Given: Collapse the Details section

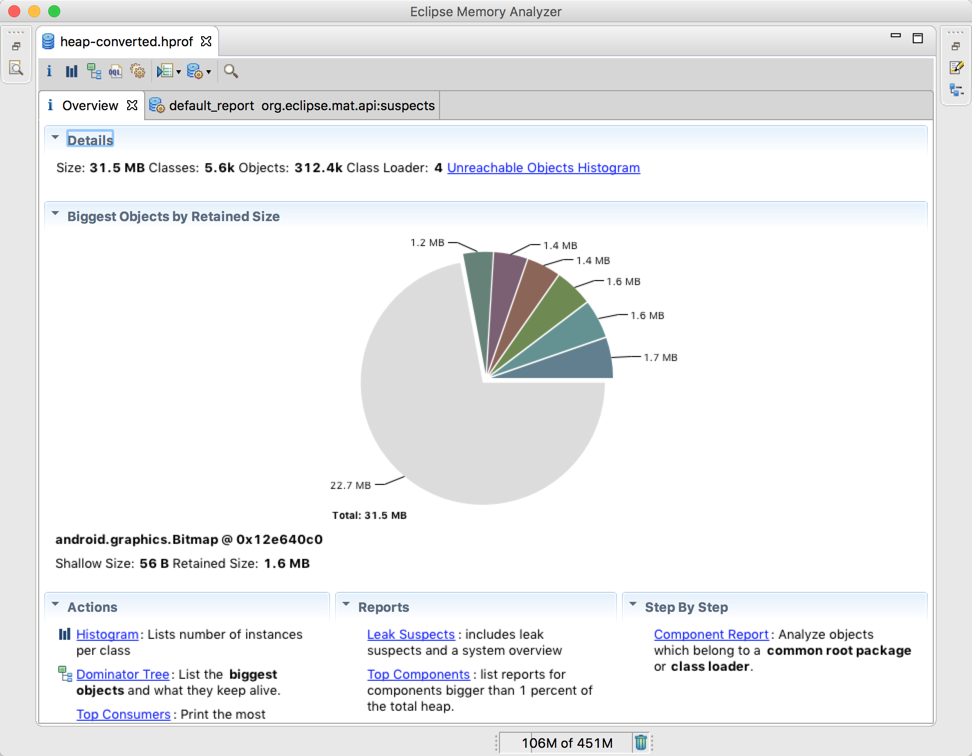Looking at the screenshot, I should coord(55,138).
